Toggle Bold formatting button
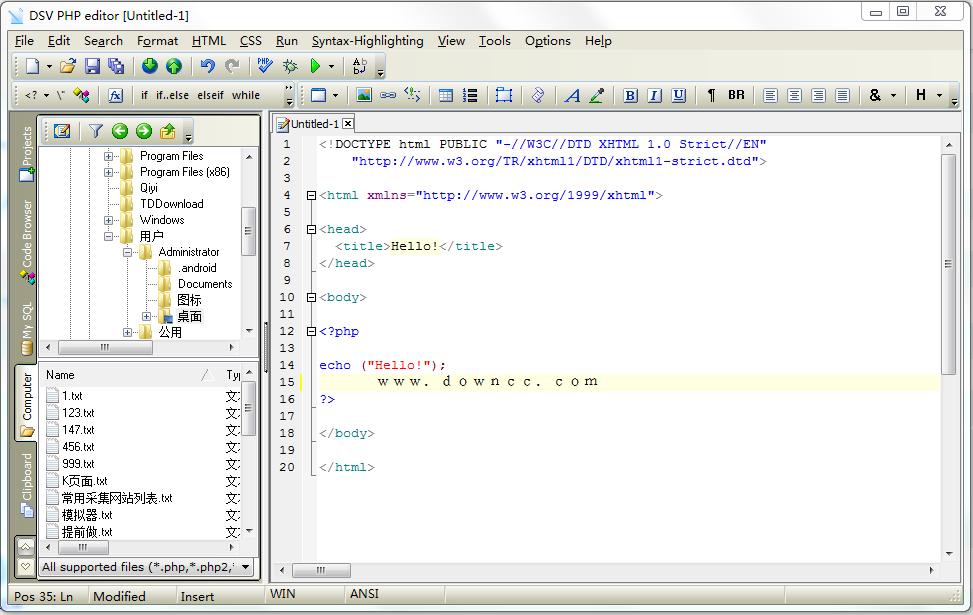The height and width of the screenshot is (615, 973). [x=630, y=95]
